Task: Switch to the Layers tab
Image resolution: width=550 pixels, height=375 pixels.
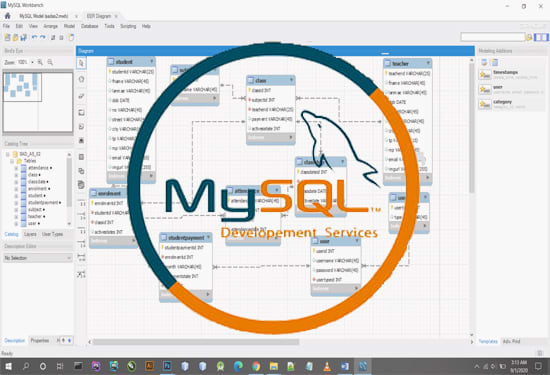Action: (x=30, y=234)
